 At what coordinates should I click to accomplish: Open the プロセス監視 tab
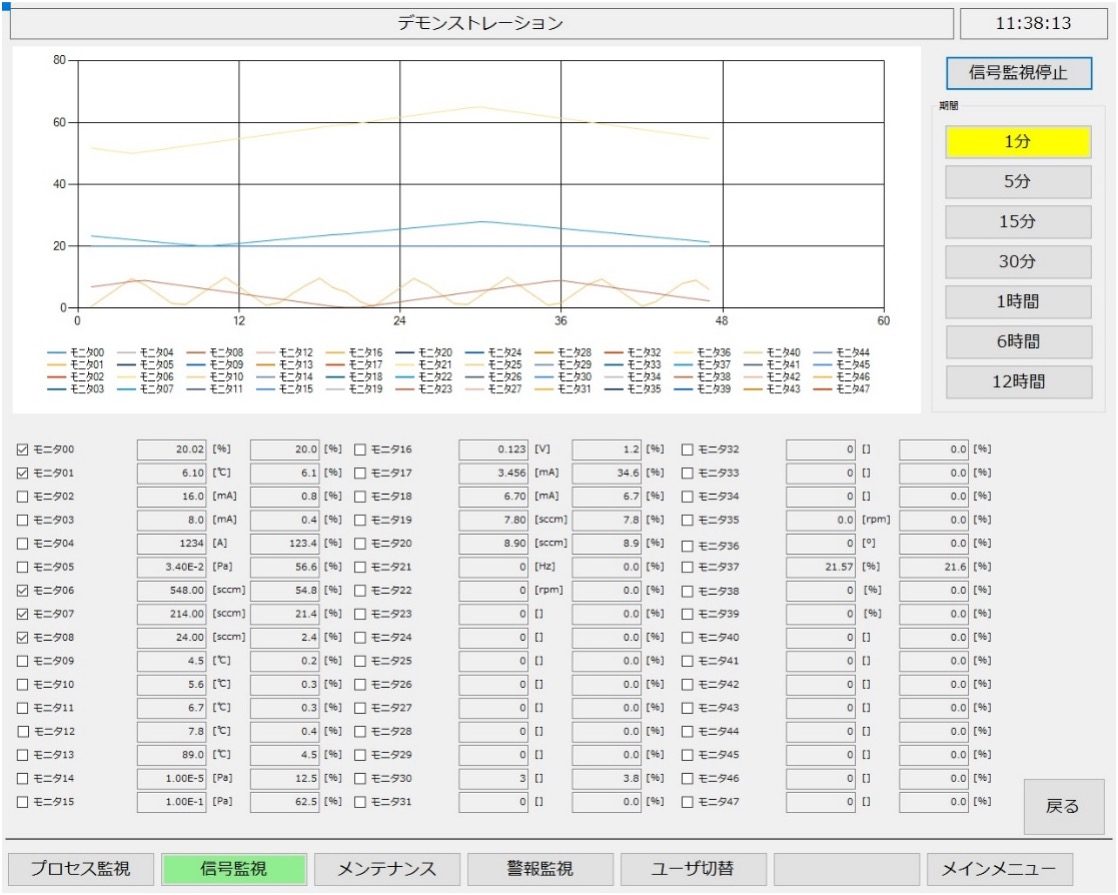(x=81, y=869)
